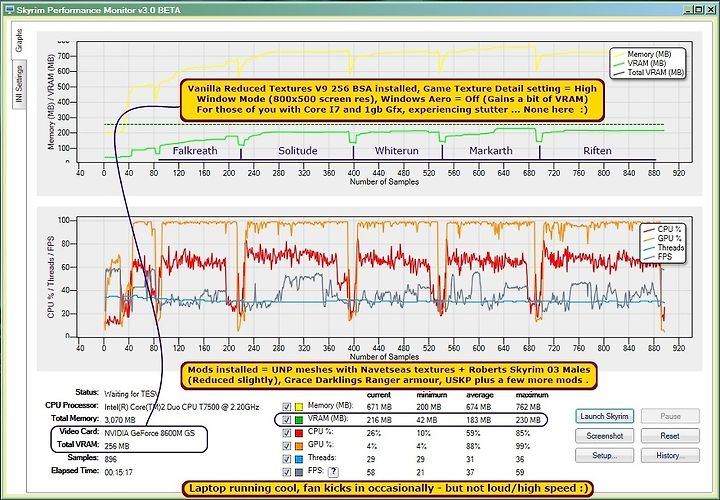Open the INI Settings tab

19,84
